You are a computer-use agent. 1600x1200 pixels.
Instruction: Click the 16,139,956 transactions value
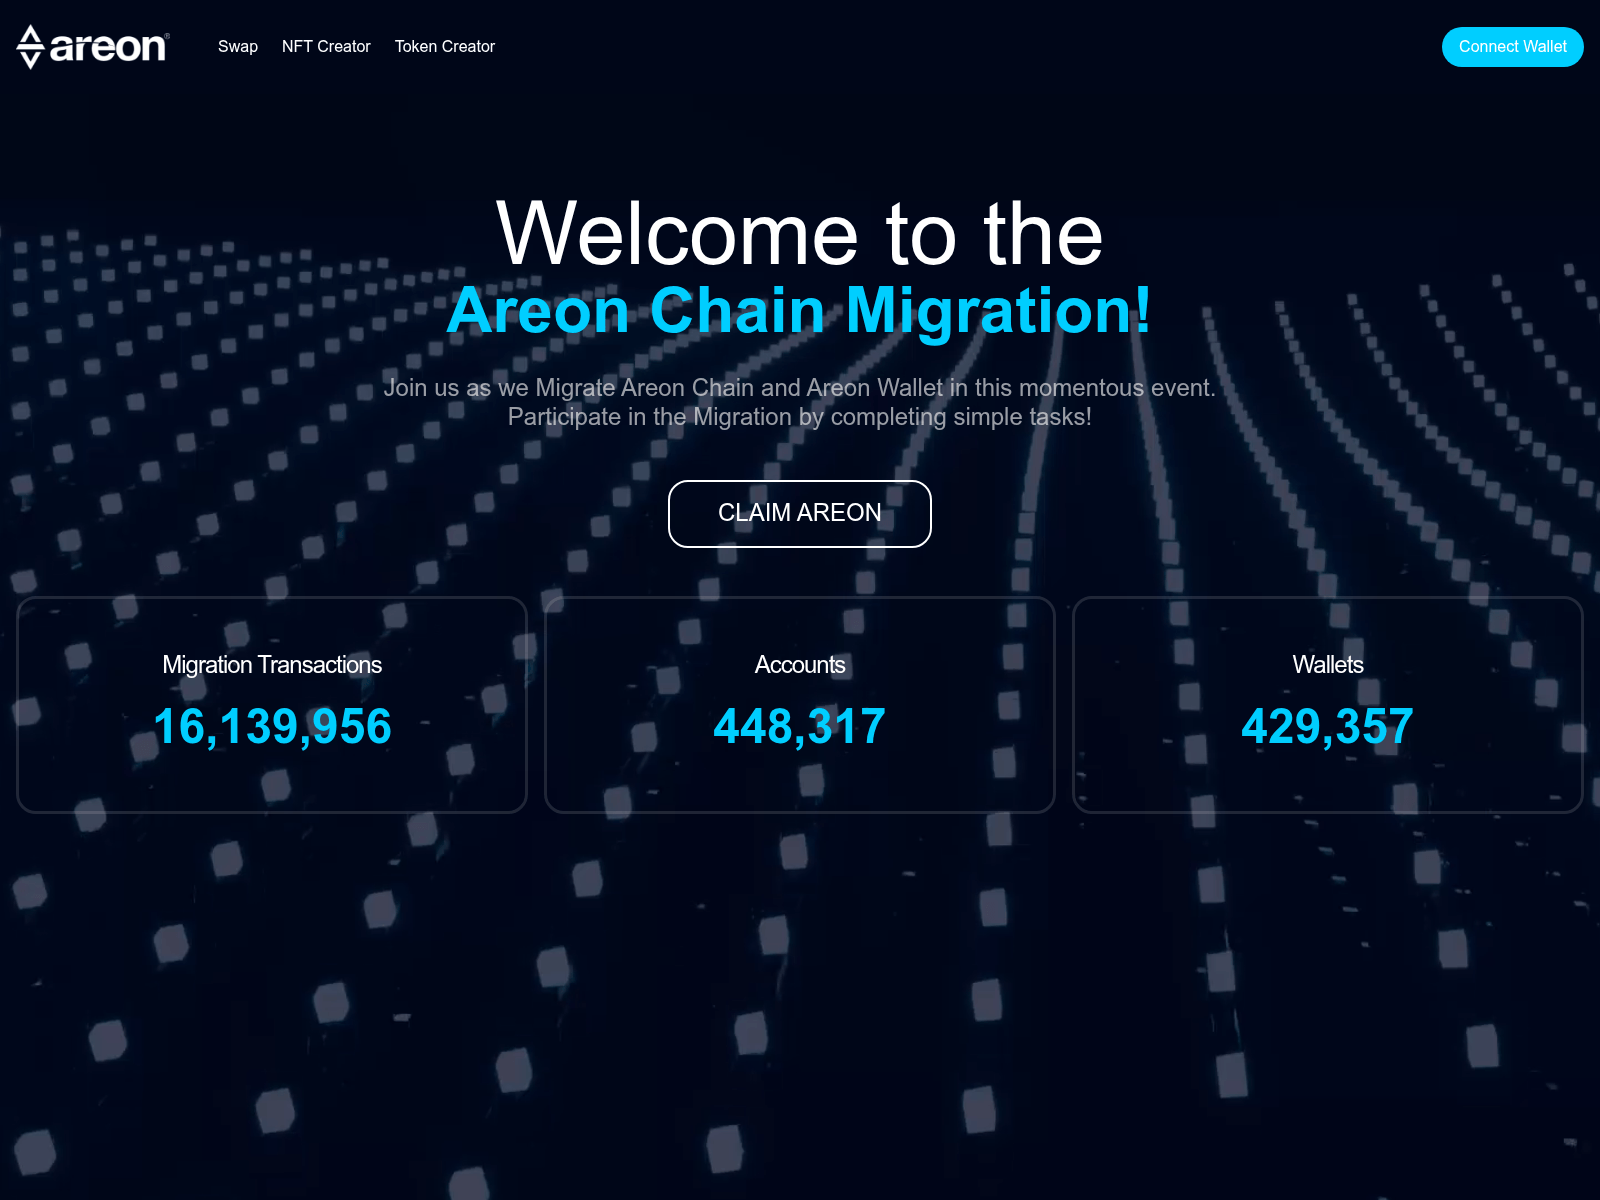coord(272,727)
